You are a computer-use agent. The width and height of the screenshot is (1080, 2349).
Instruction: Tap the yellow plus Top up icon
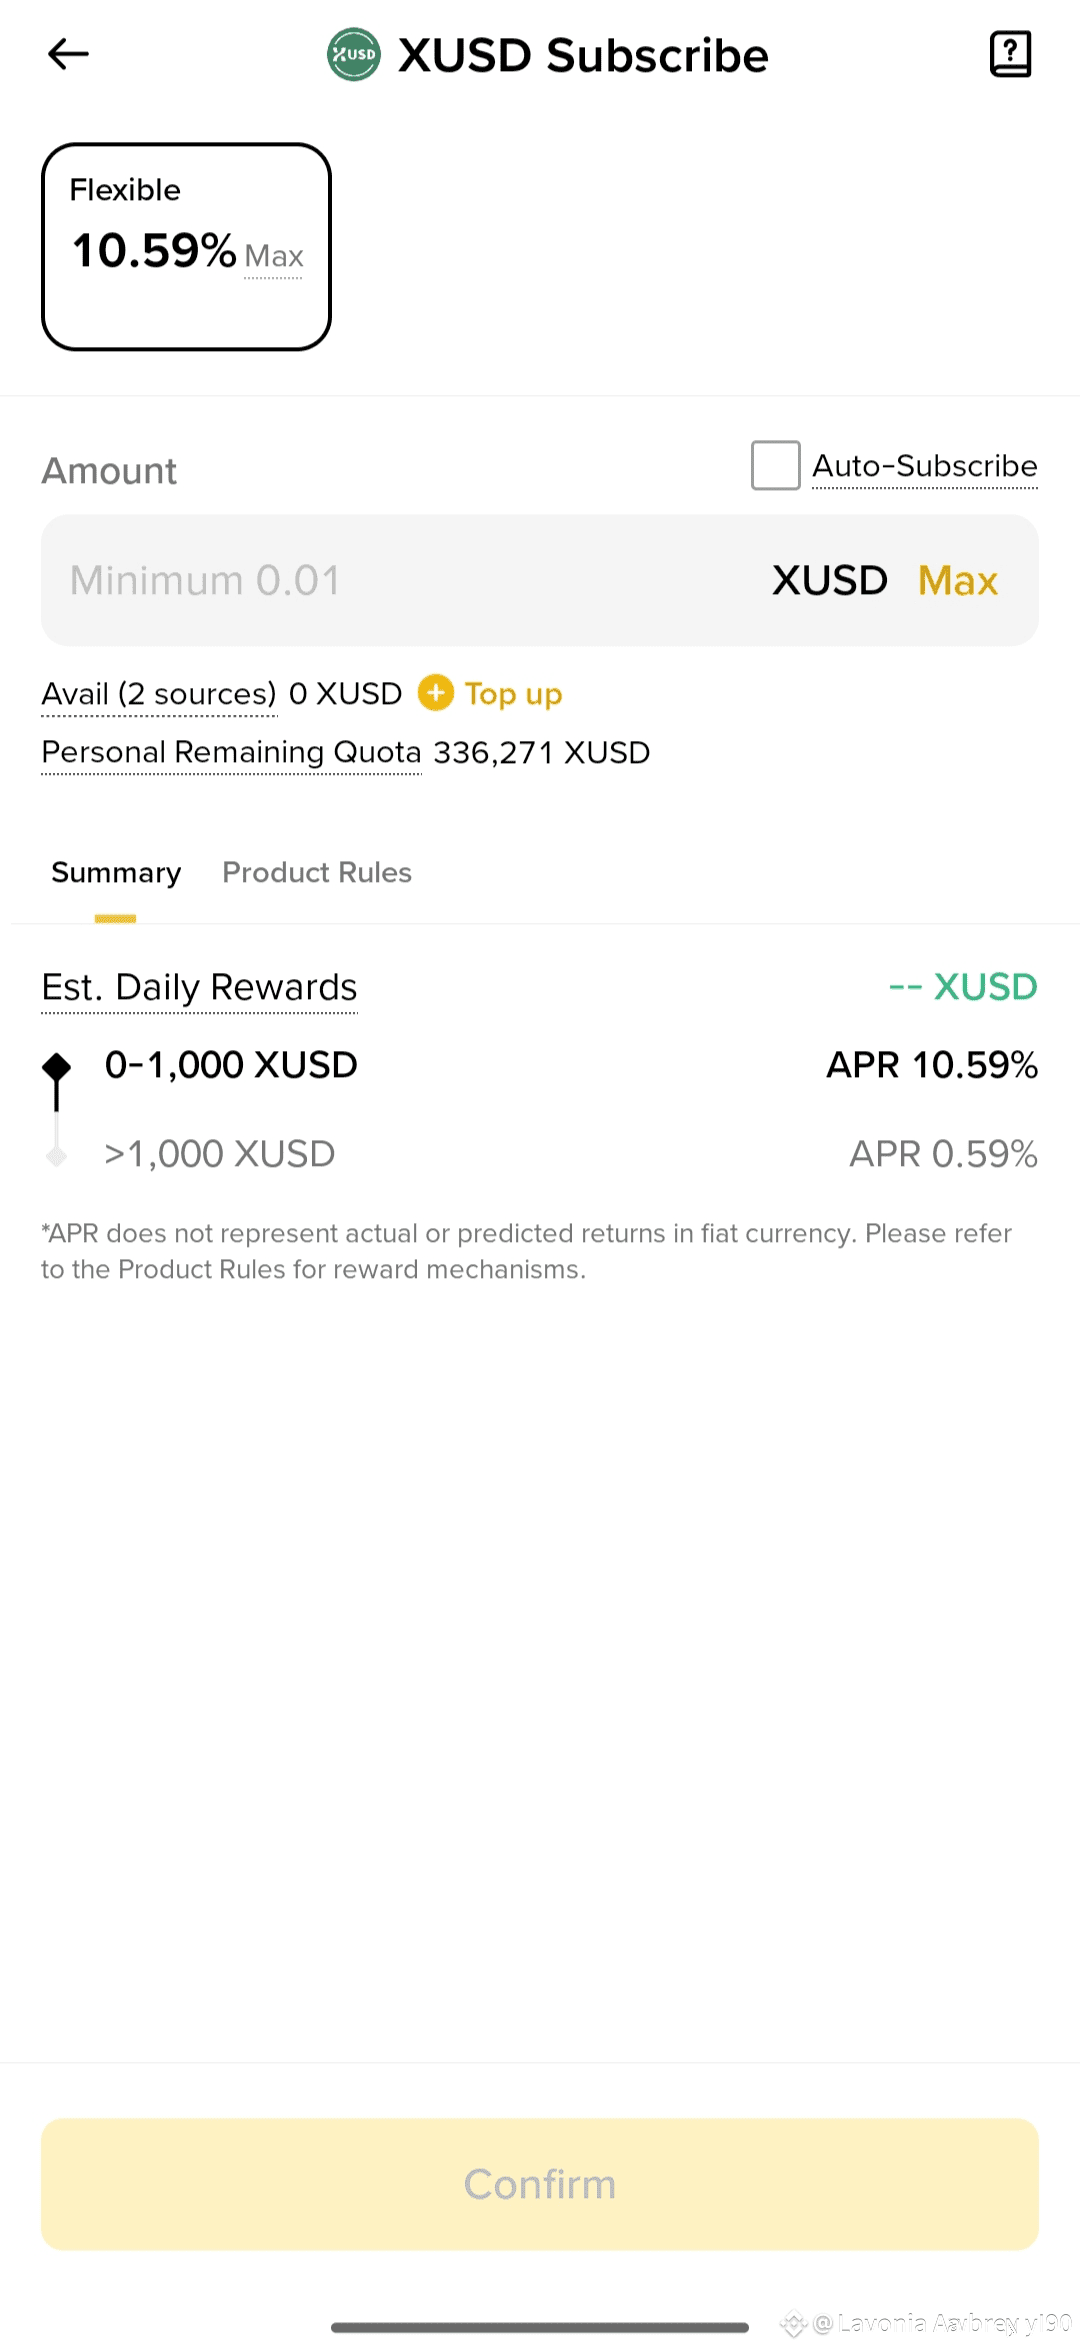[435, 693]
